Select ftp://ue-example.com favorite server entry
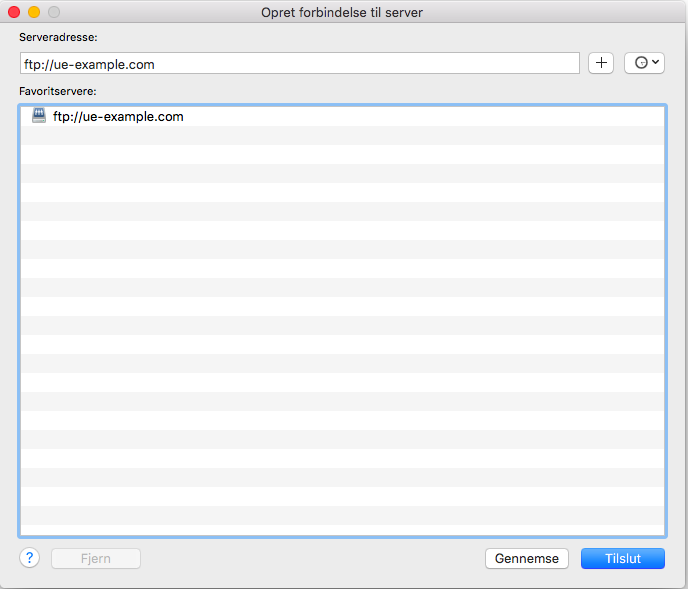The height and width of the screenshot is (589, 688). point(118,117)
